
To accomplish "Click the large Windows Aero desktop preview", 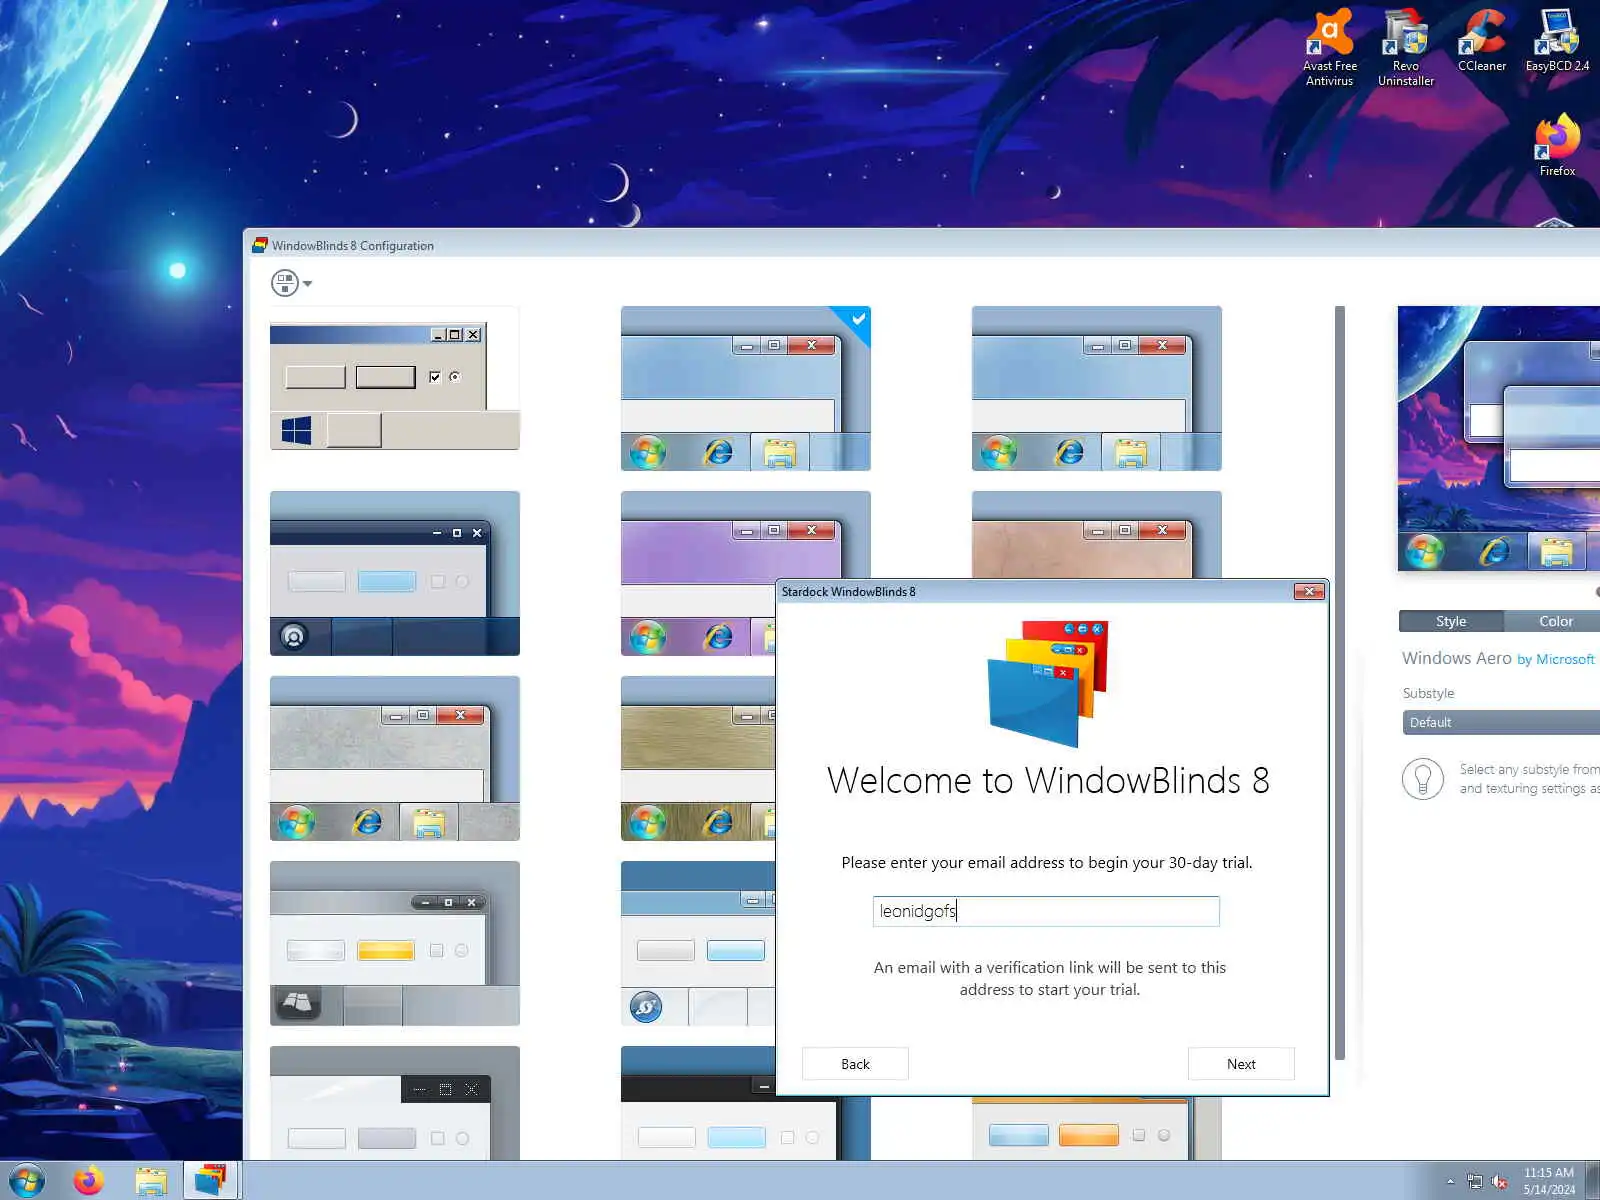I will pos(1499,439).
